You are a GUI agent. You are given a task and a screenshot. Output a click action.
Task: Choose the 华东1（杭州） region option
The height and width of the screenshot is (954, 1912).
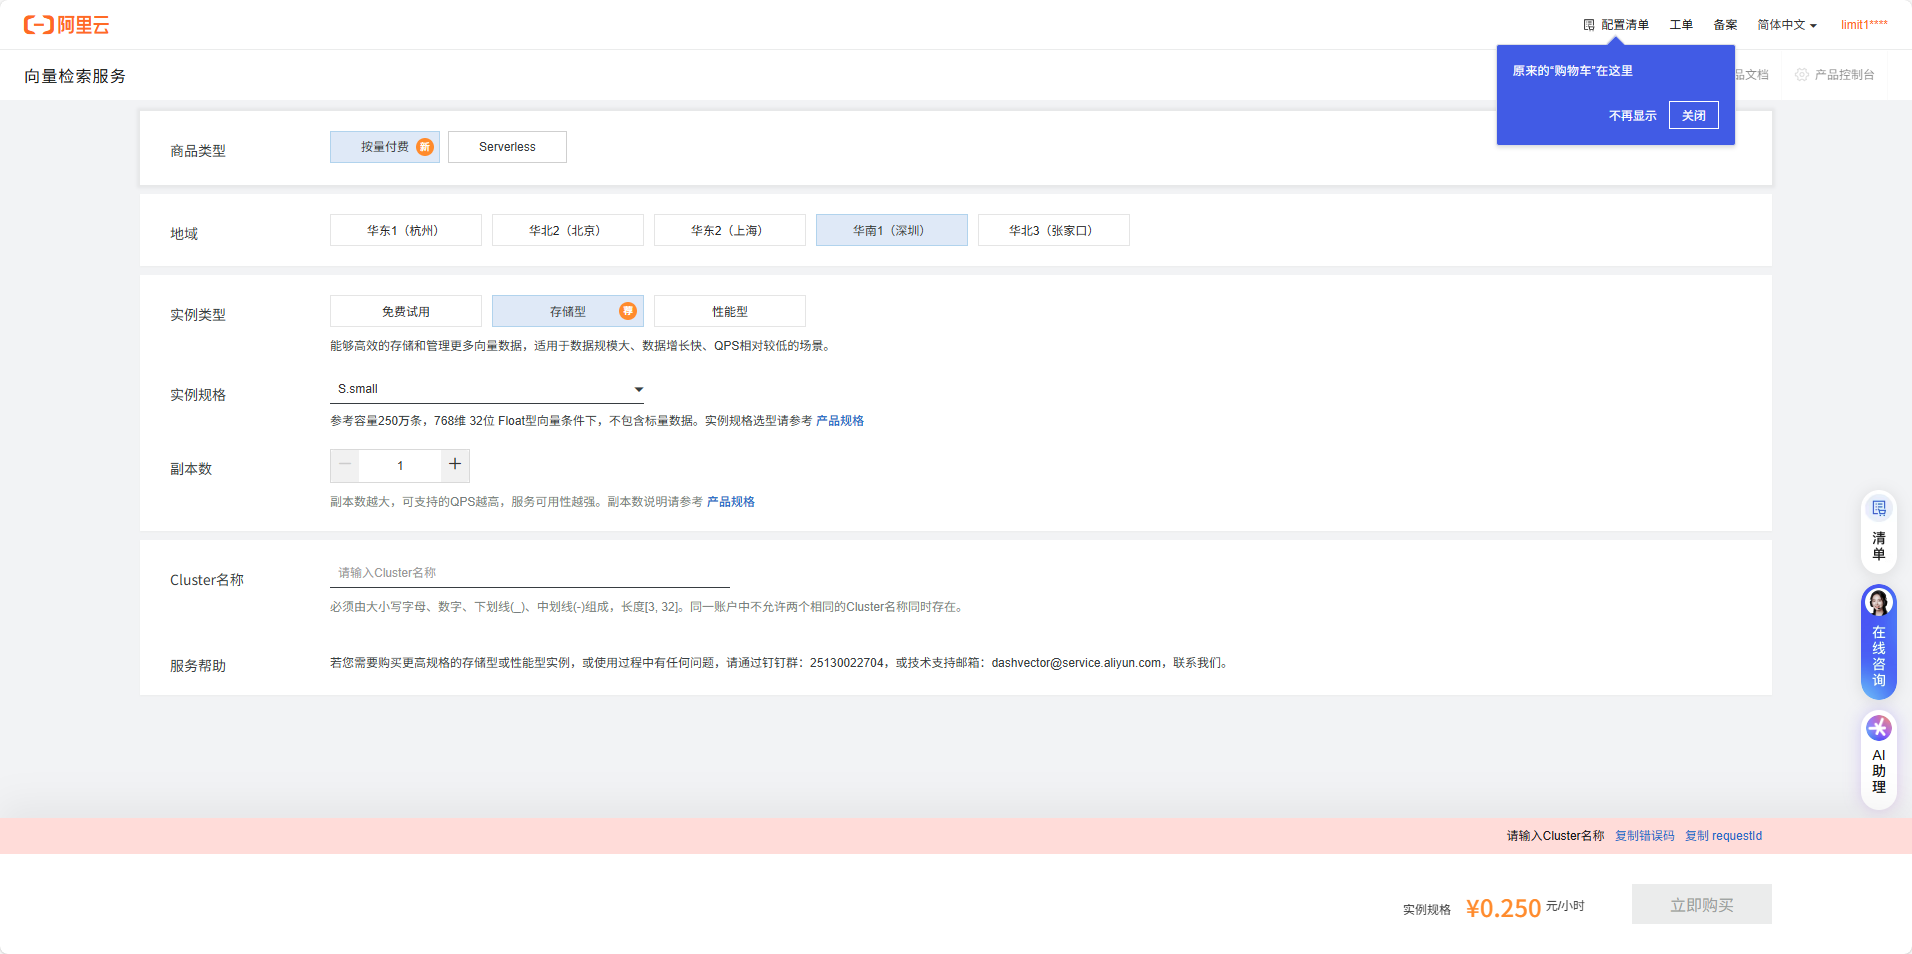(405, 230)
